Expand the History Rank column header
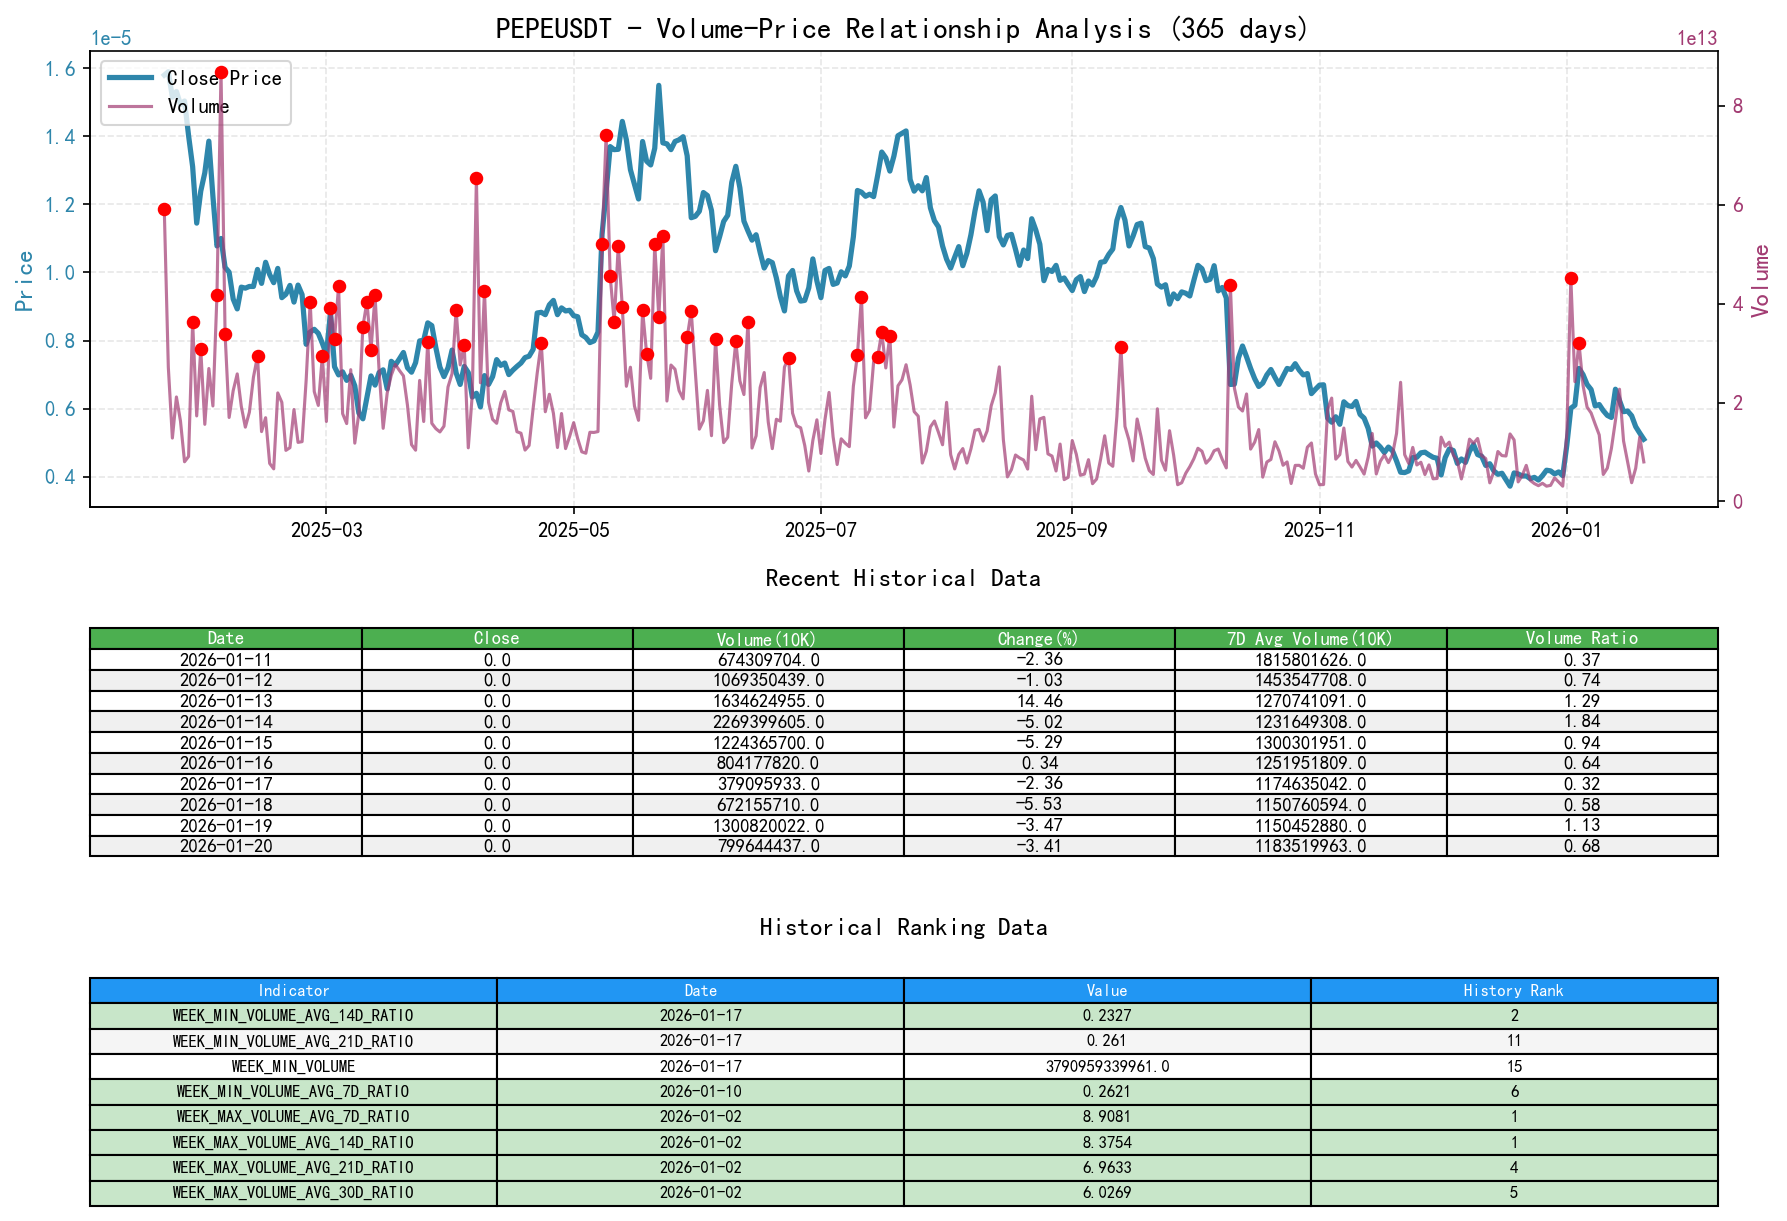The height and width of the screenshot is (1221, 1787). coord(1512,990)
